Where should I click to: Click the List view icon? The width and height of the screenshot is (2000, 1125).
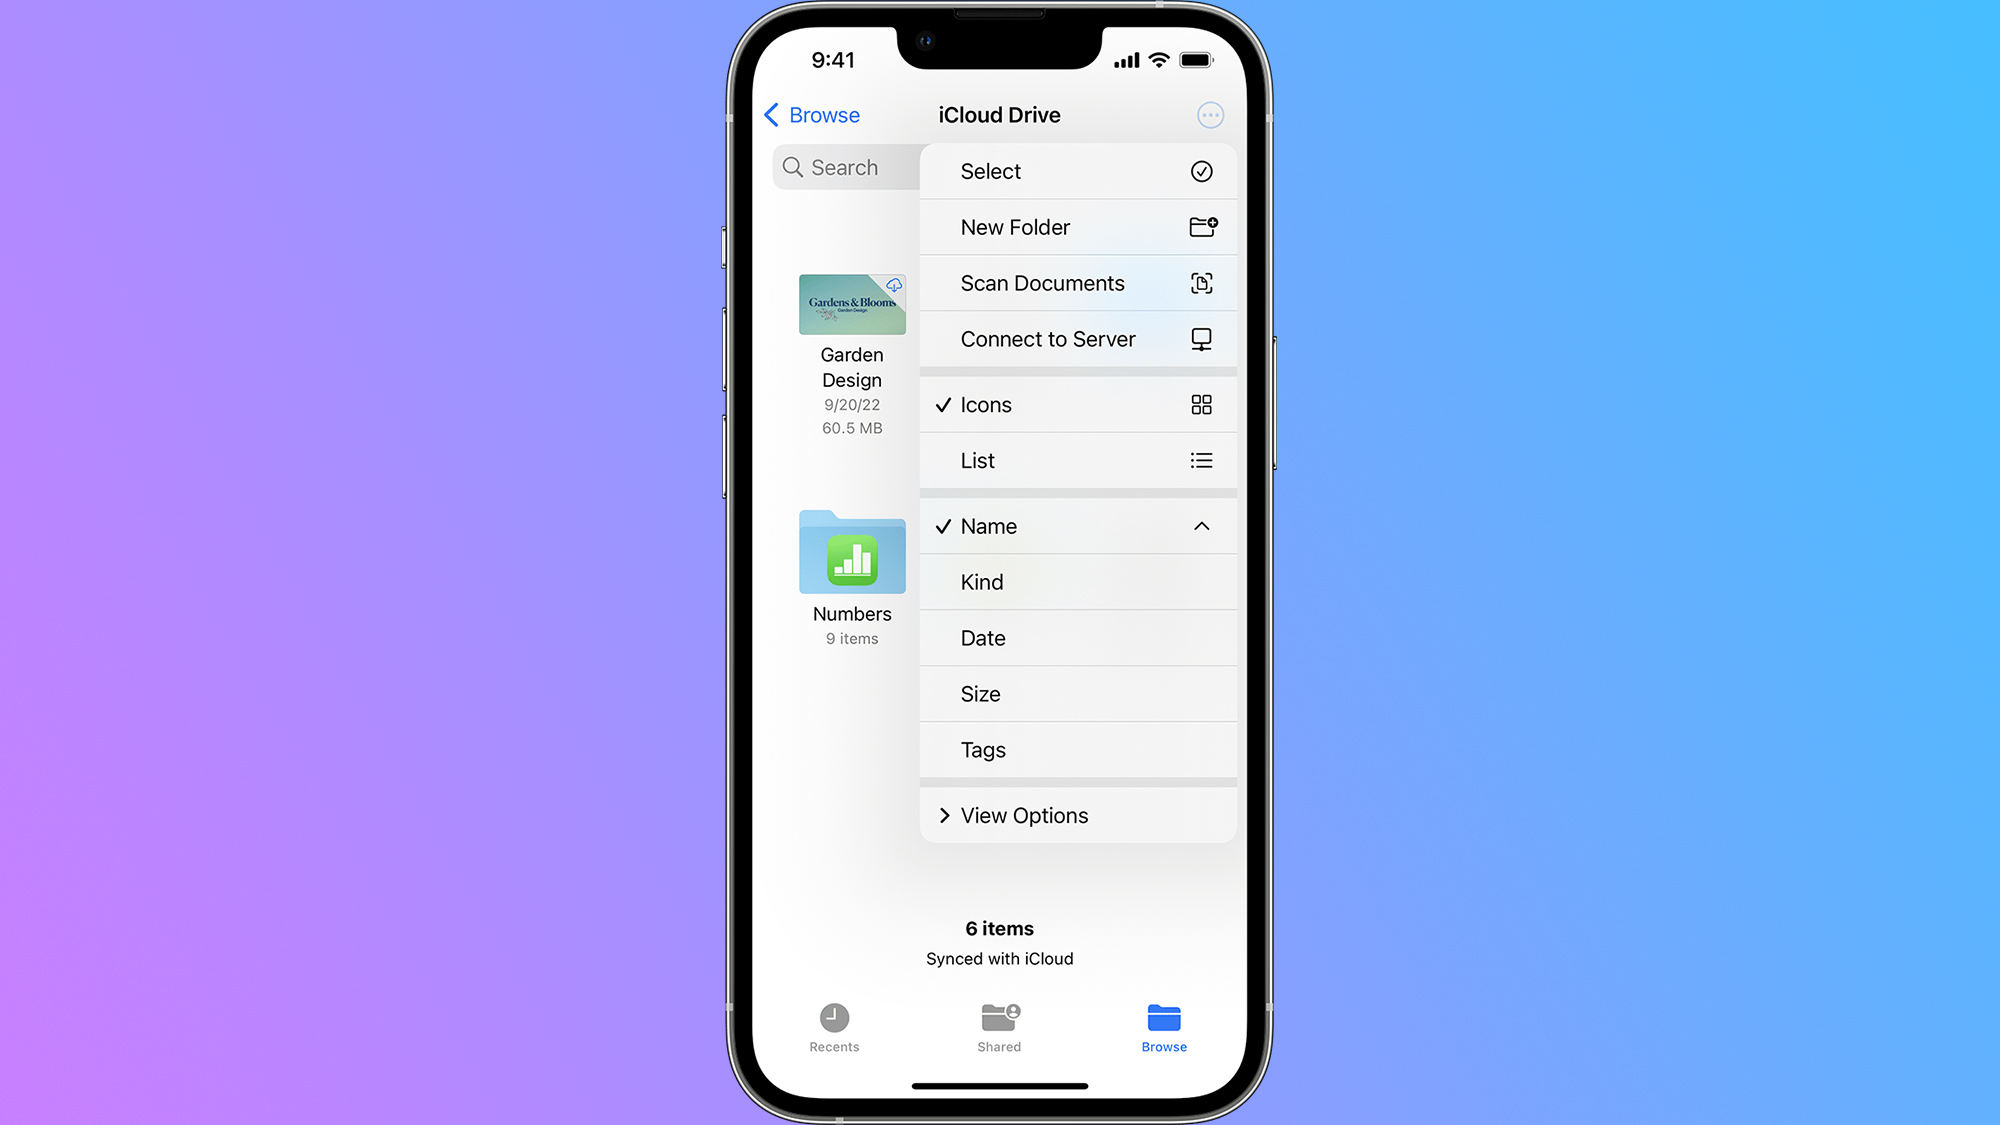point(1201,460)
